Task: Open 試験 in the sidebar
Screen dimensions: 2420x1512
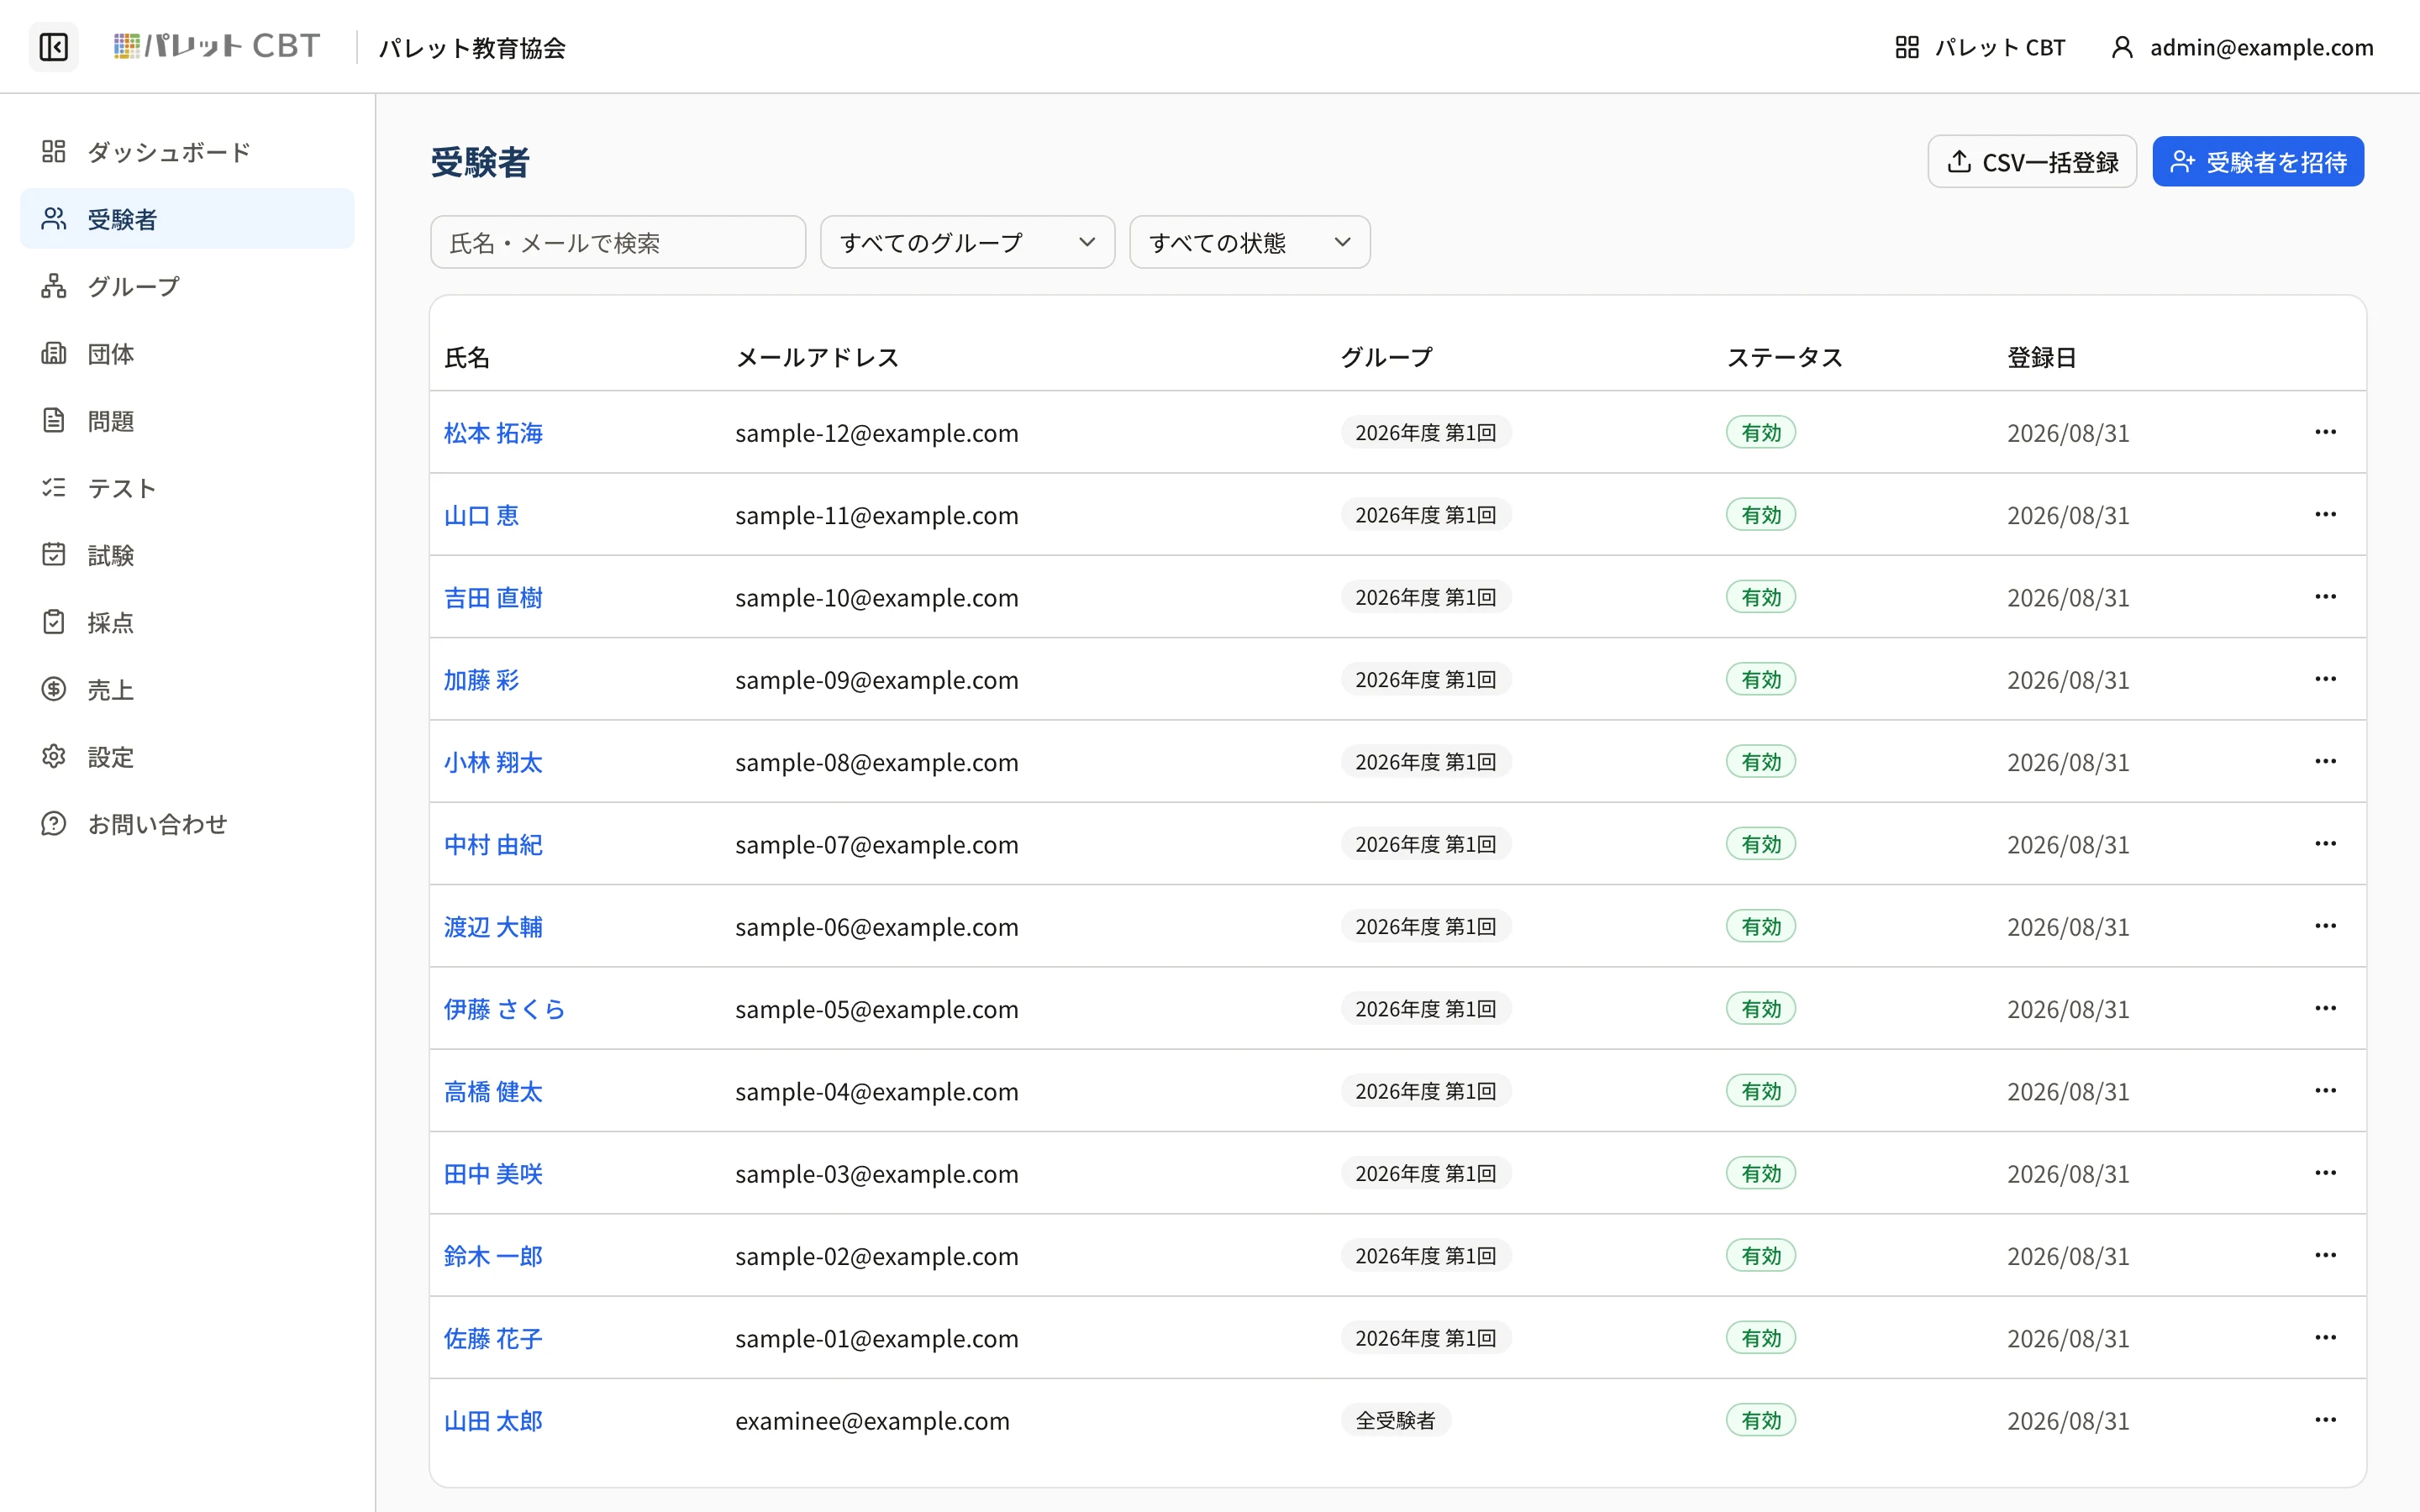Action: tap(187, 555)
